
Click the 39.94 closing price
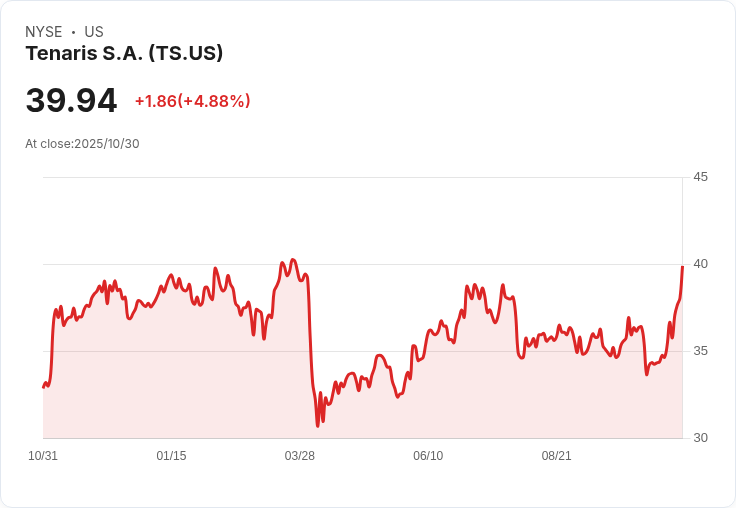71,100
